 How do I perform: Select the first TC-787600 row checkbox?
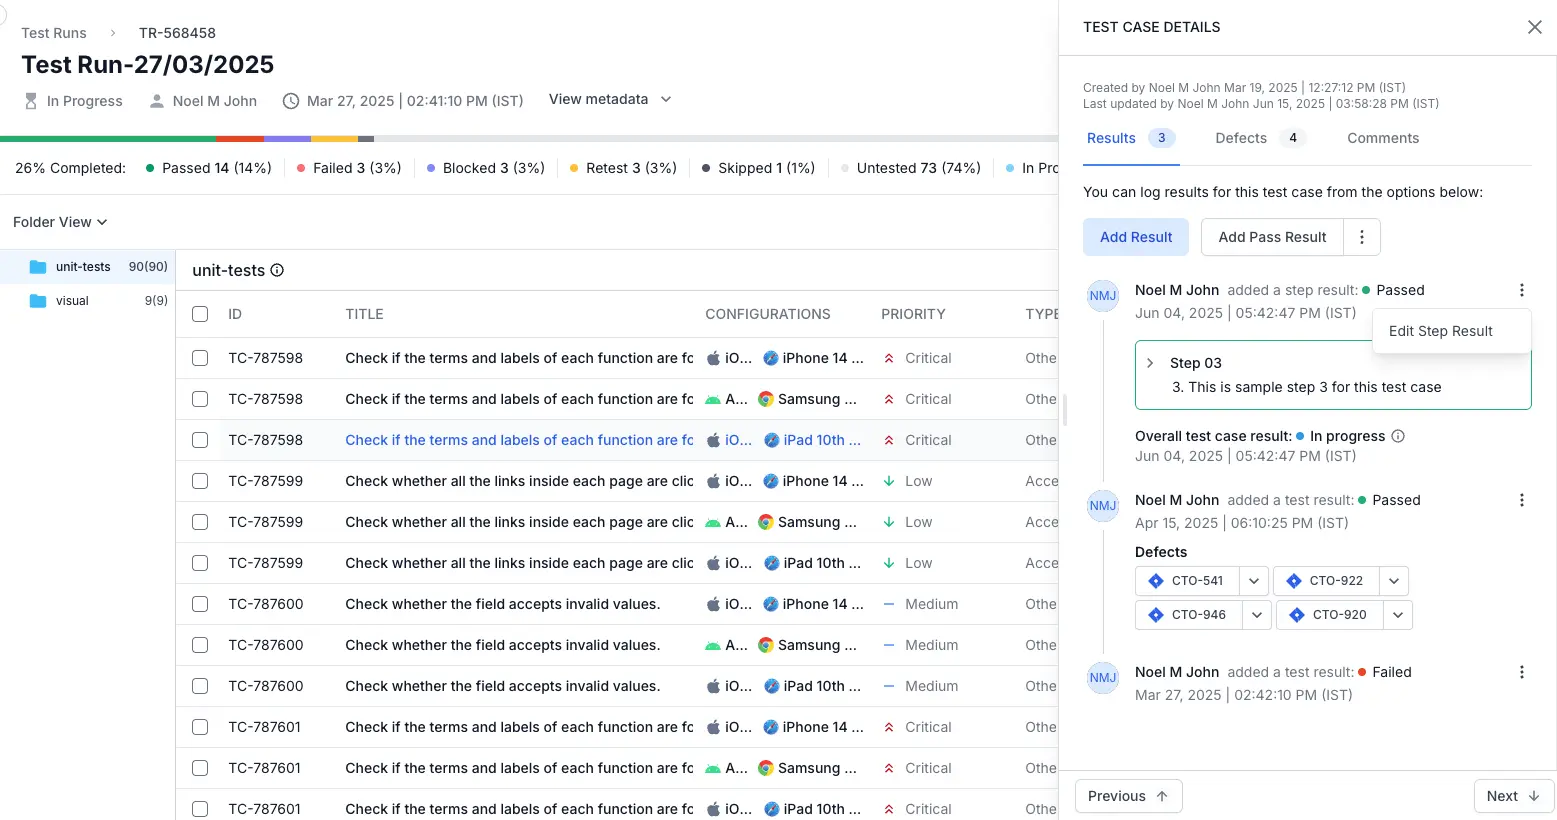[x=200, y=604]
